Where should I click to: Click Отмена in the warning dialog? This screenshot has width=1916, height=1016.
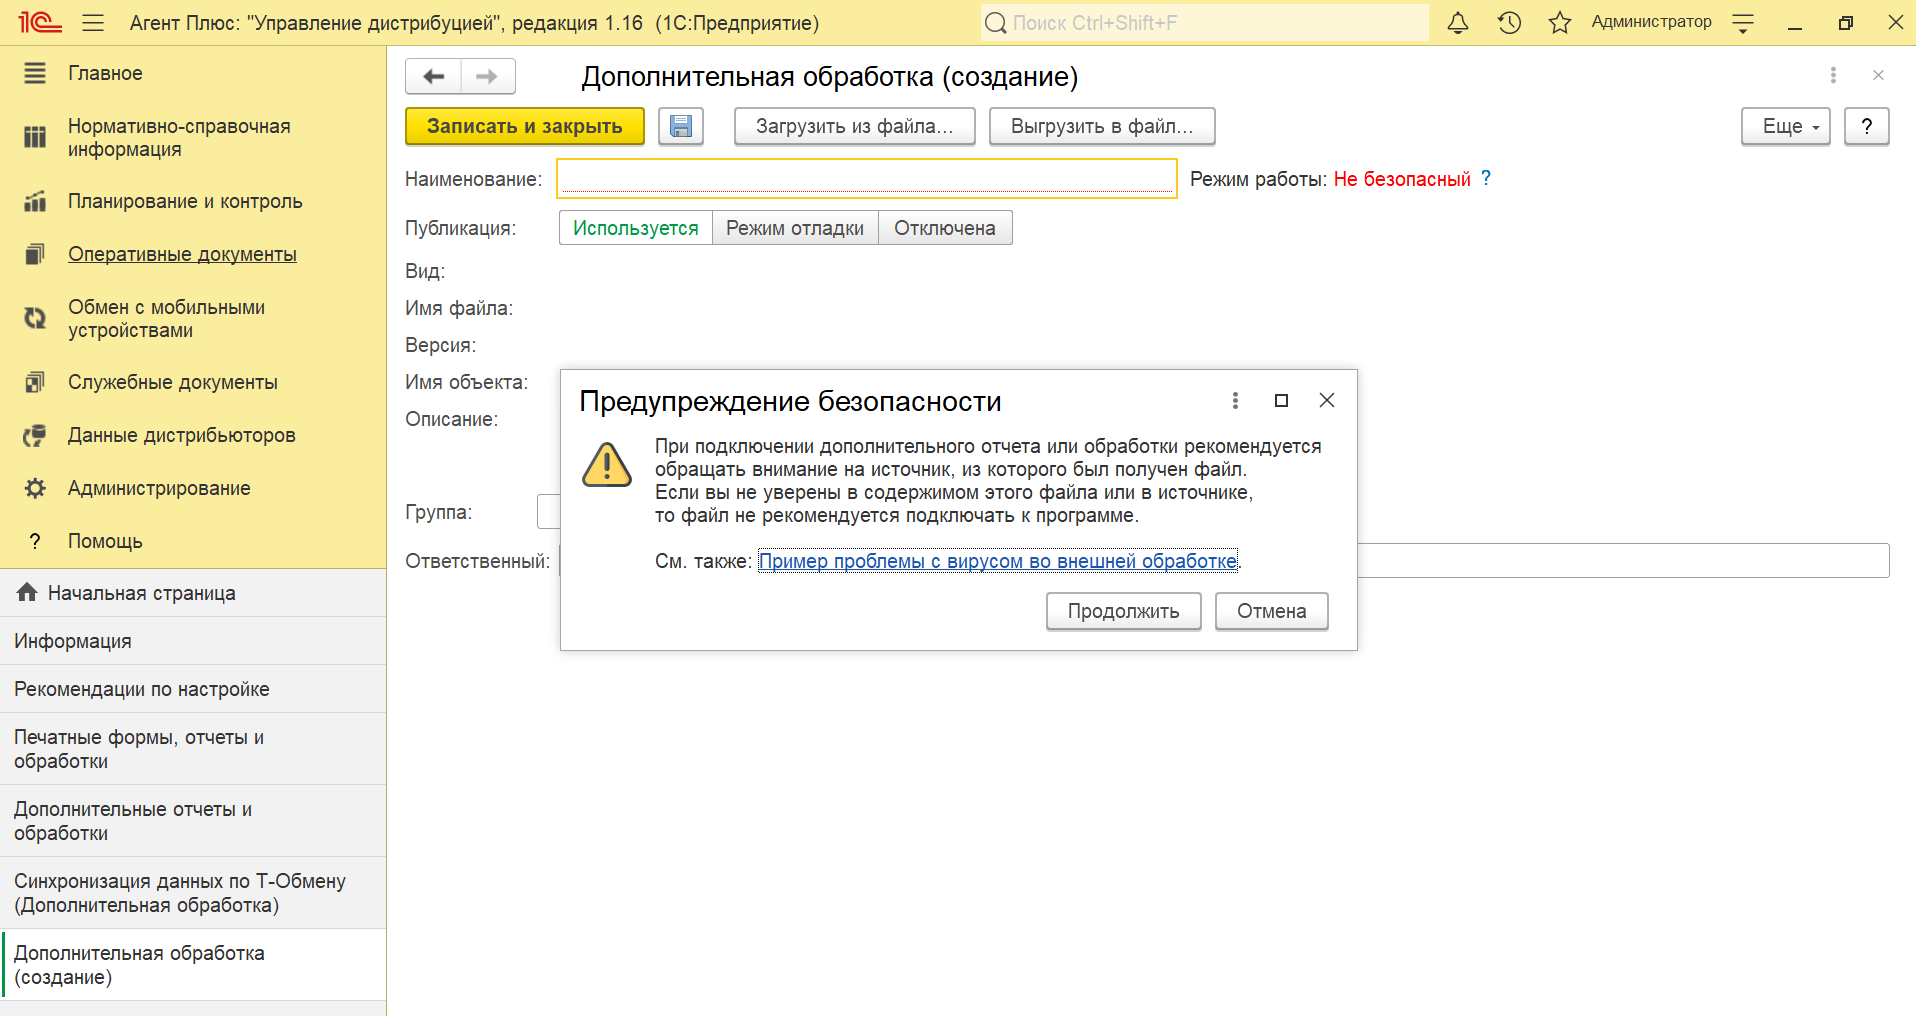tap(1272, 611)
